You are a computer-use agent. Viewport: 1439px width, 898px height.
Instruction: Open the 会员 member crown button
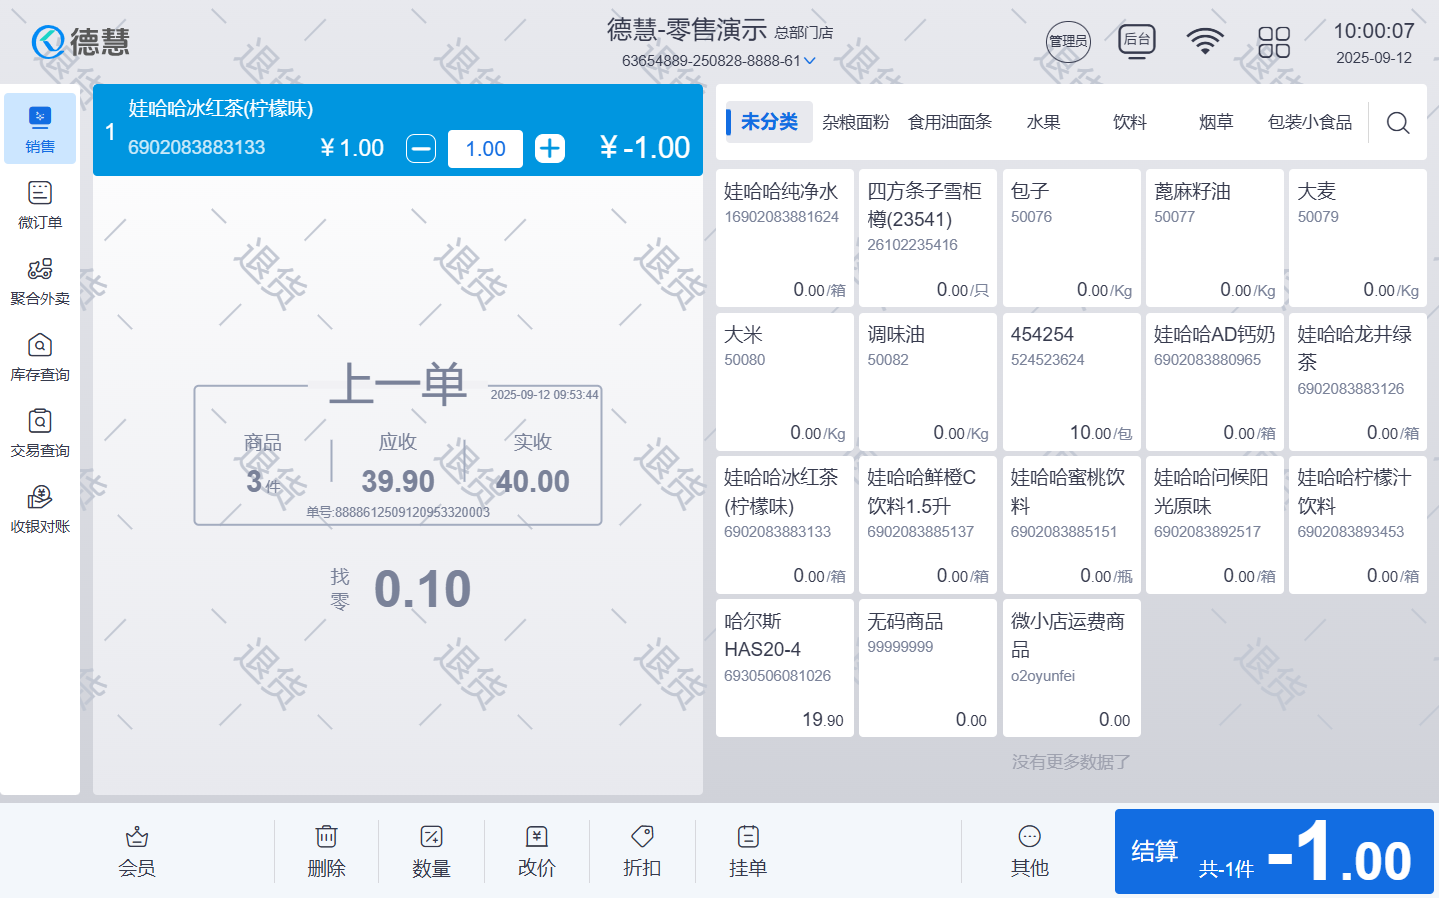(x=137, y=852)
